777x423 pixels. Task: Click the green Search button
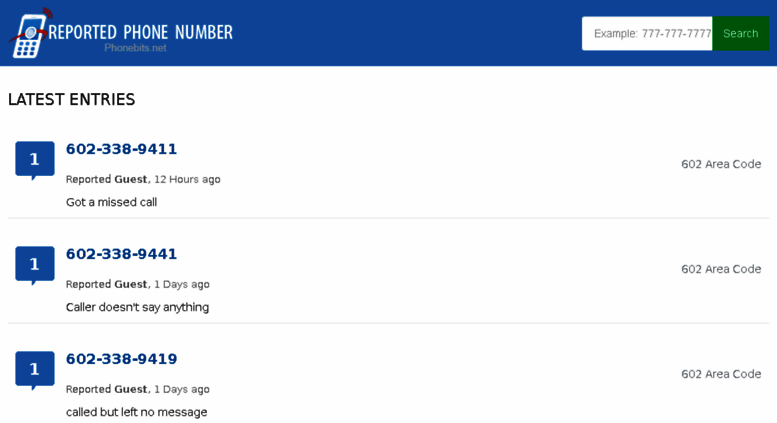tap(740, 34)
